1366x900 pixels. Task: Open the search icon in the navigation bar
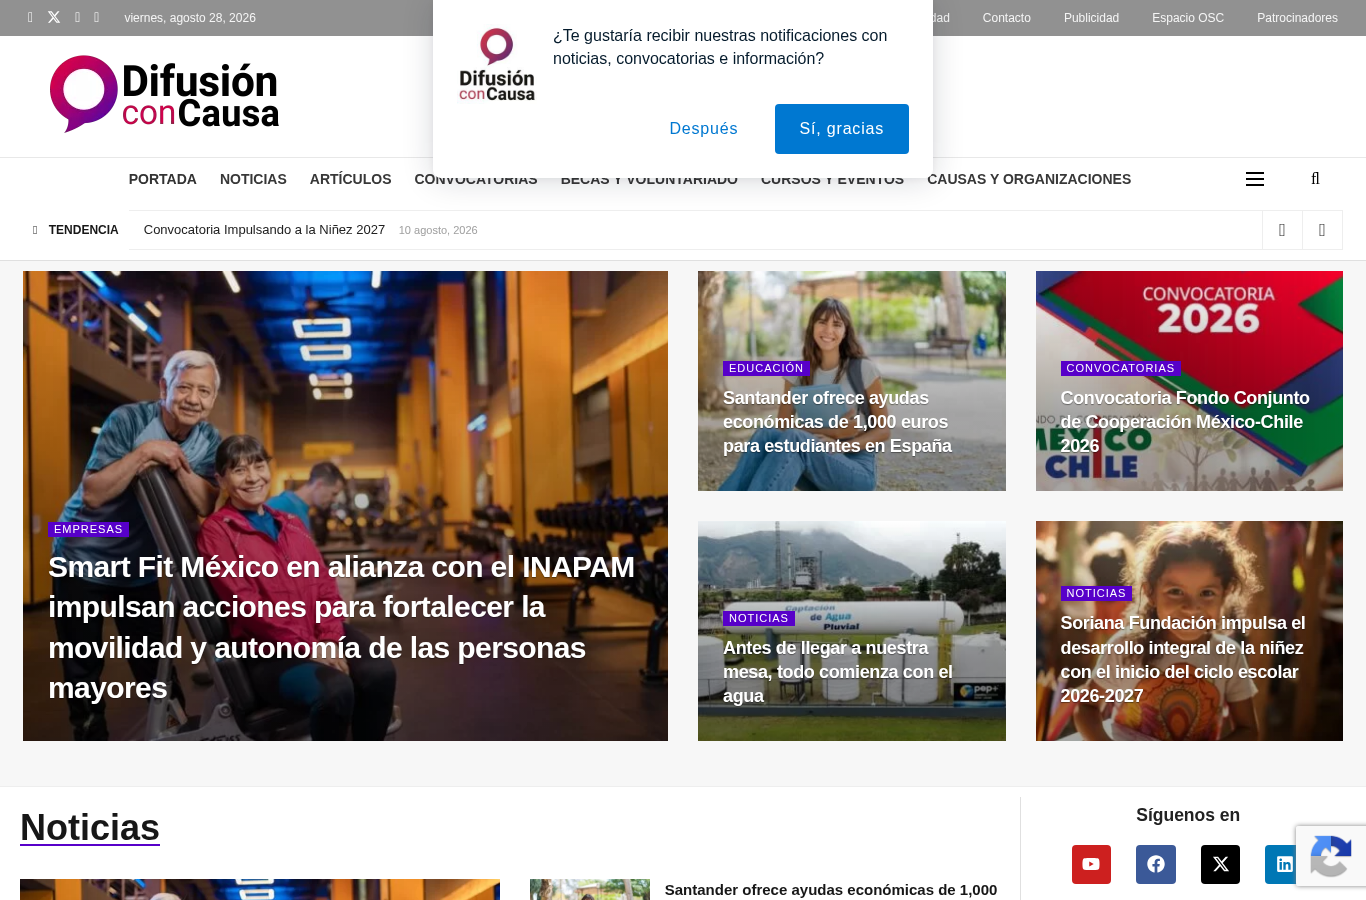1315,179
